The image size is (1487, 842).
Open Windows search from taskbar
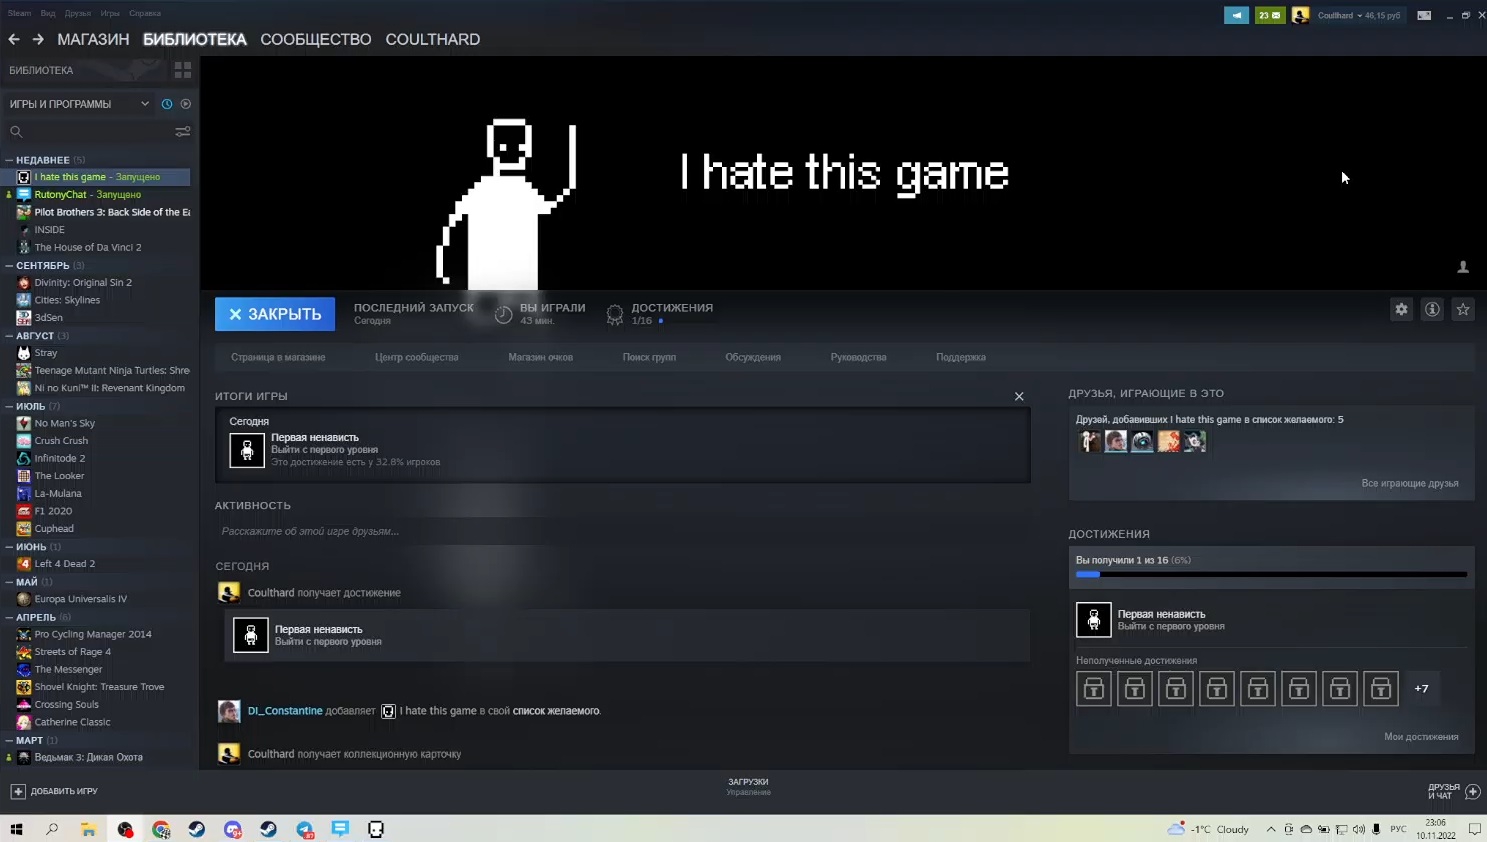coord(52,829)
